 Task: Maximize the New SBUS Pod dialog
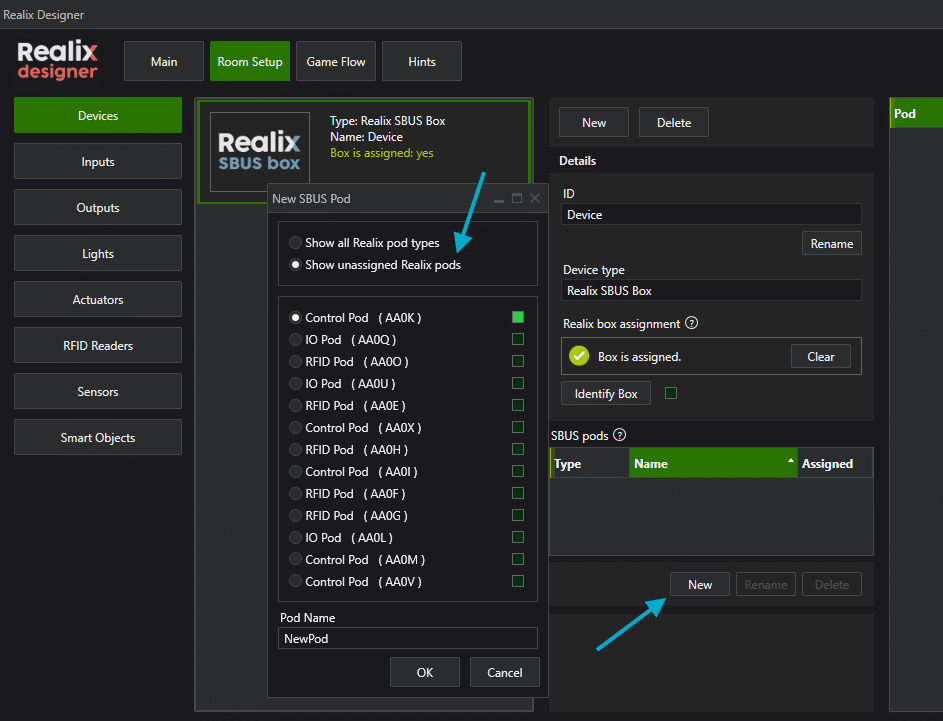coord(517,198)
